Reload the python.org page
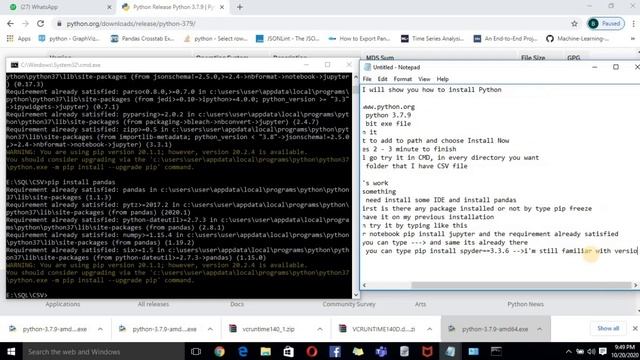The height and width of the screenshot is (360, 640). [x=40, y=24]
